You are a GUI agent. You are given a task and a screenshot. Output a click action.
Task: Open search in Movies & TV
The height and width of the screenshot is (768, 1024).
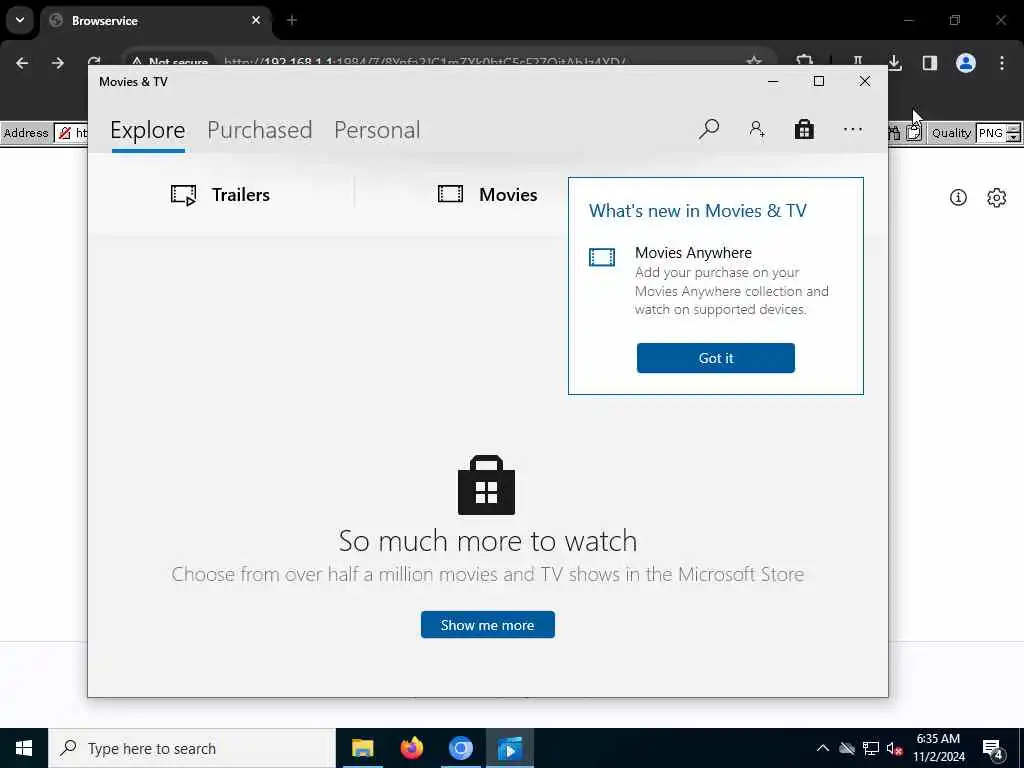709,129
